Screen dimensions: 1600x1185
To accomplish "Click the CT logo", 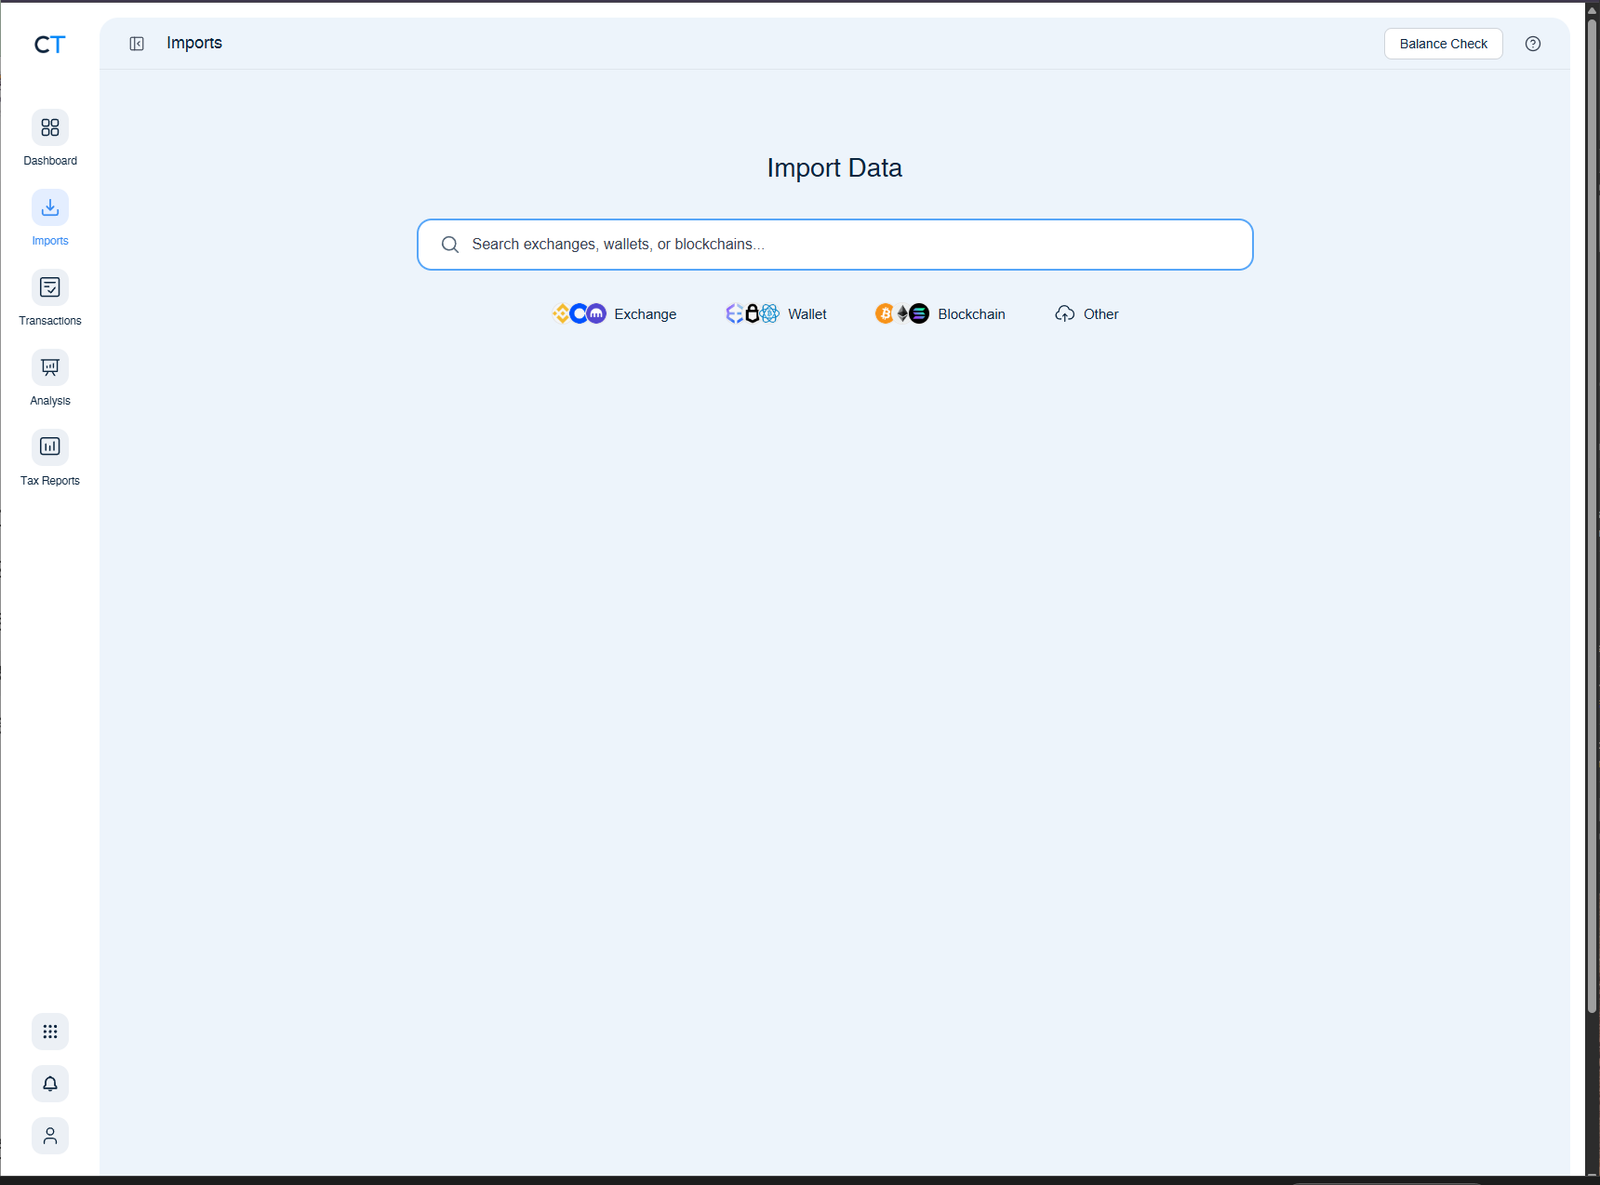I will coord(48,44).
